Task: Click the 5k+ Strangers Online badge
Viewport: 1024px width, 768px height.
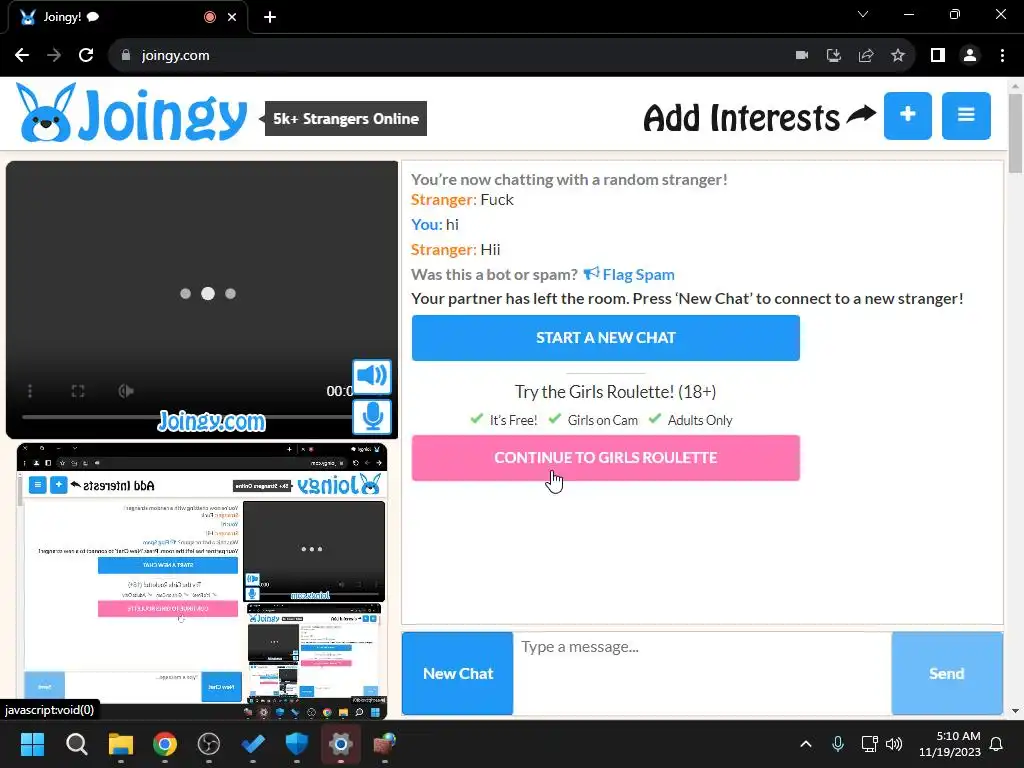Action: click(x=345, y=119)
